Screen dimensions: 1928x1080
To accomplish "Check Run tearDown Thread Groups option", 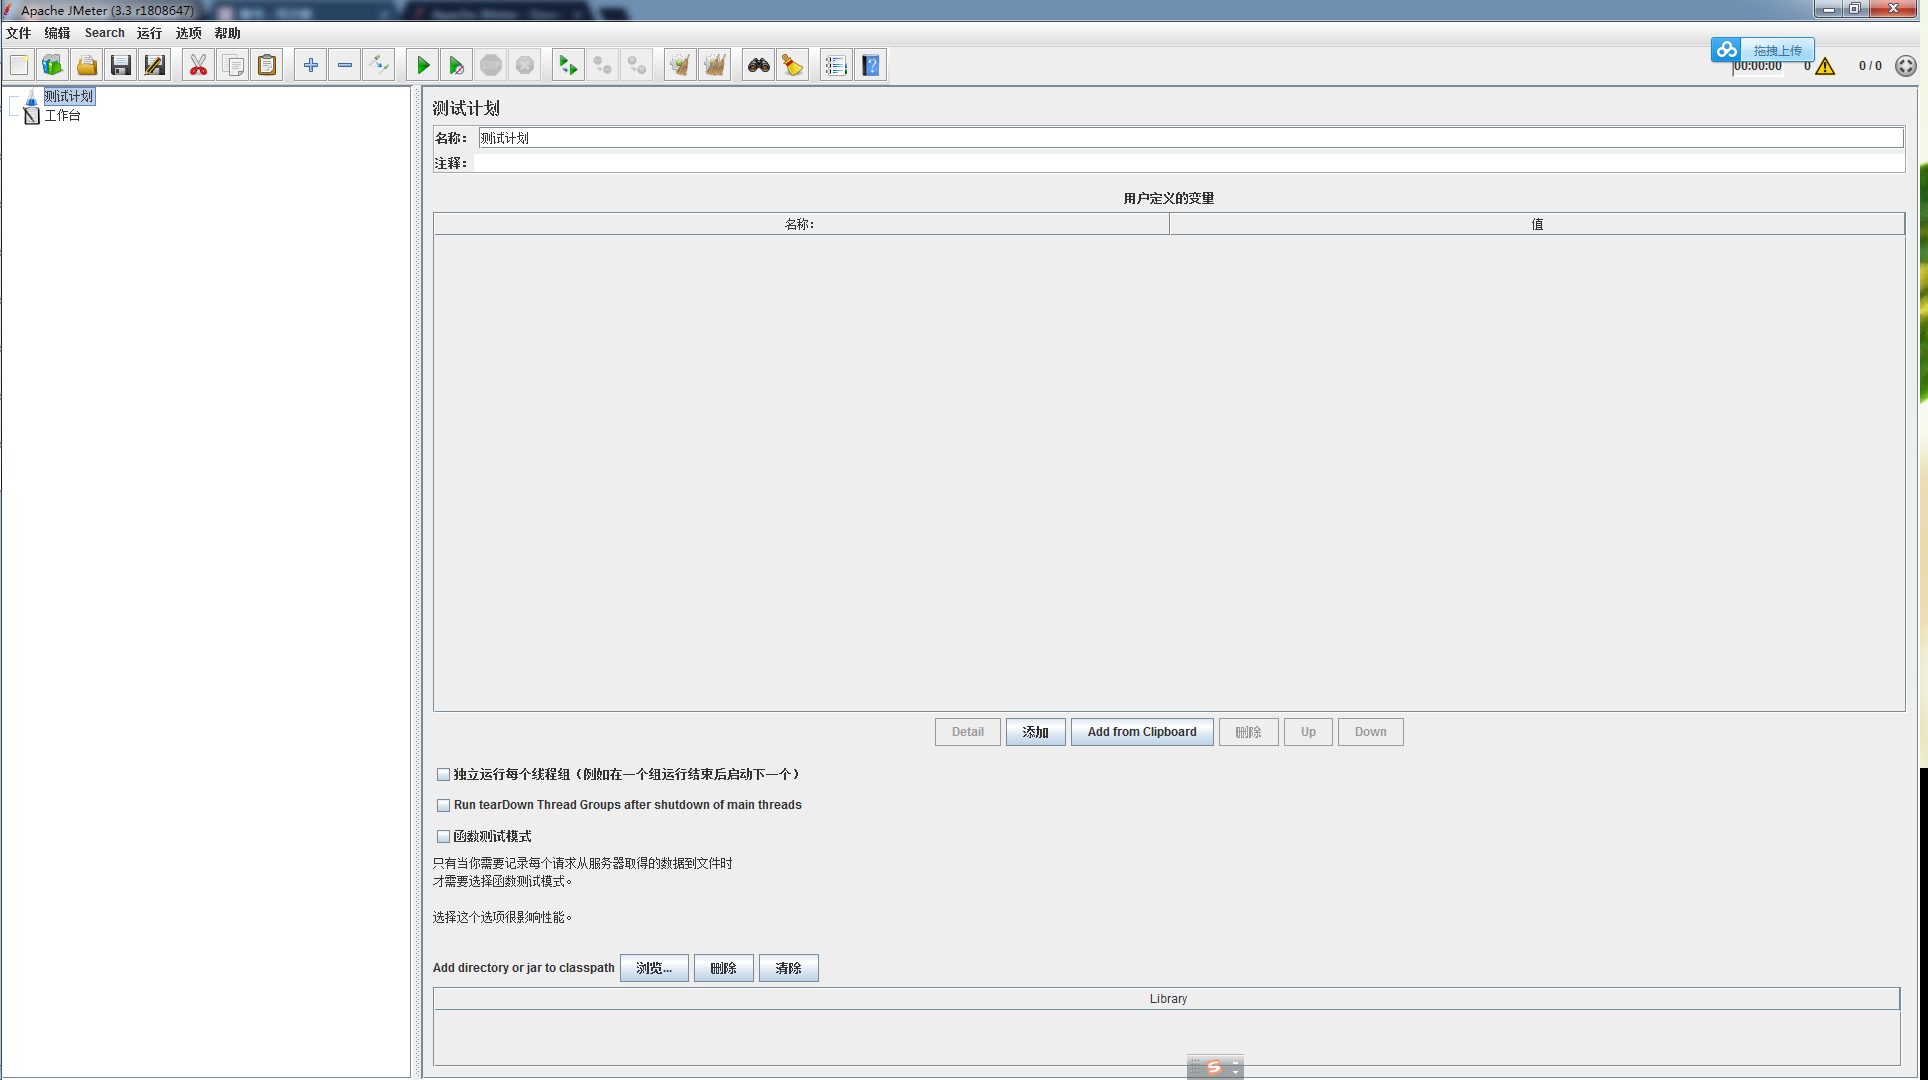I will coord(443,805).
